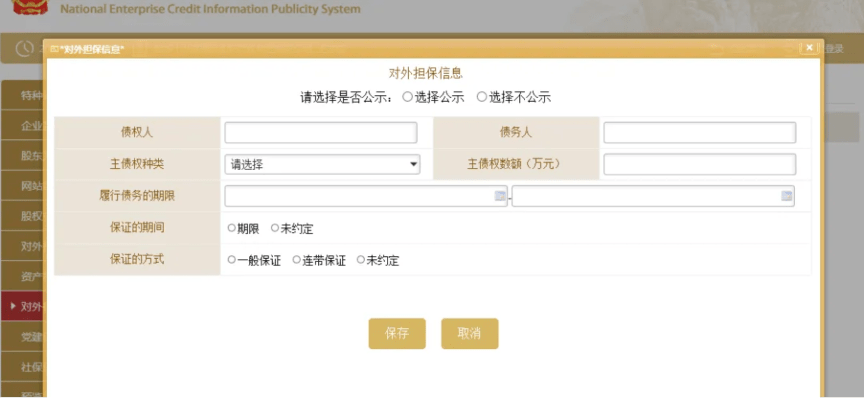Click the national emblem logo
This screenshot has height=398, width=864.
pos(30,7)
